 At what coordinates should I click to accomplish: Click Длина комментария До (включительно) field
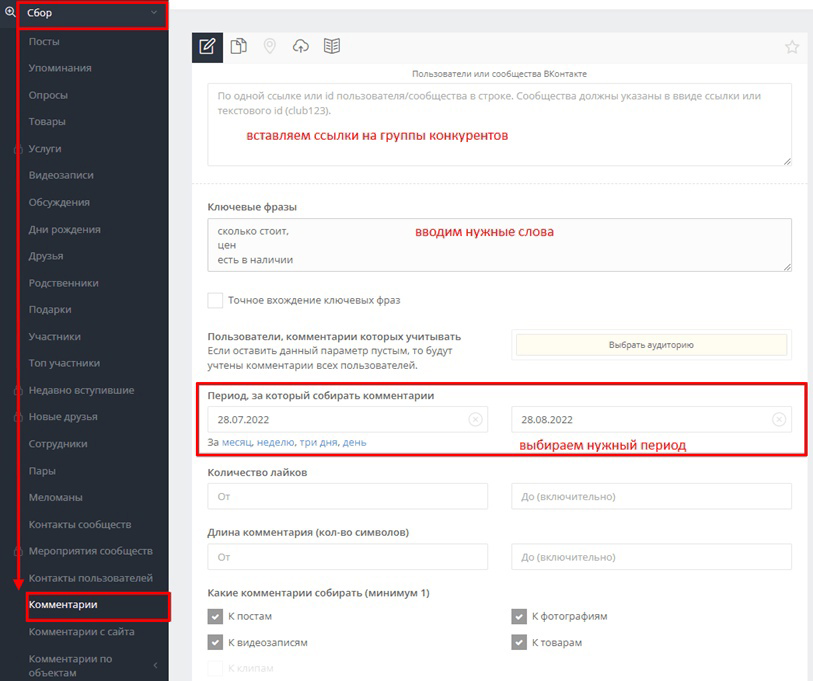coord(651,557)
